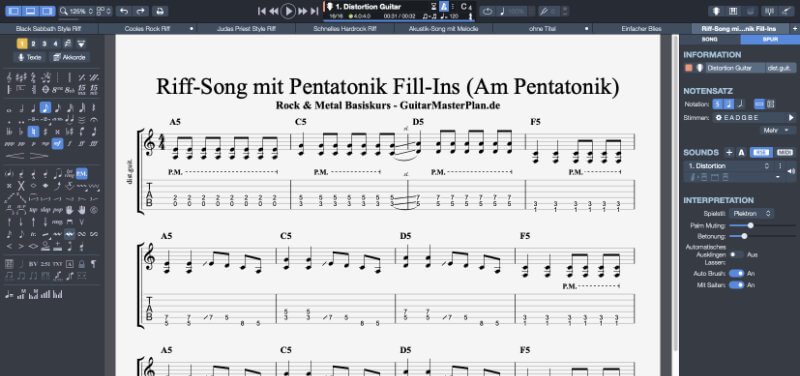This screenshot has width=800, height=376.
Task: Start playback with the Play button
Action: (288, 11)
